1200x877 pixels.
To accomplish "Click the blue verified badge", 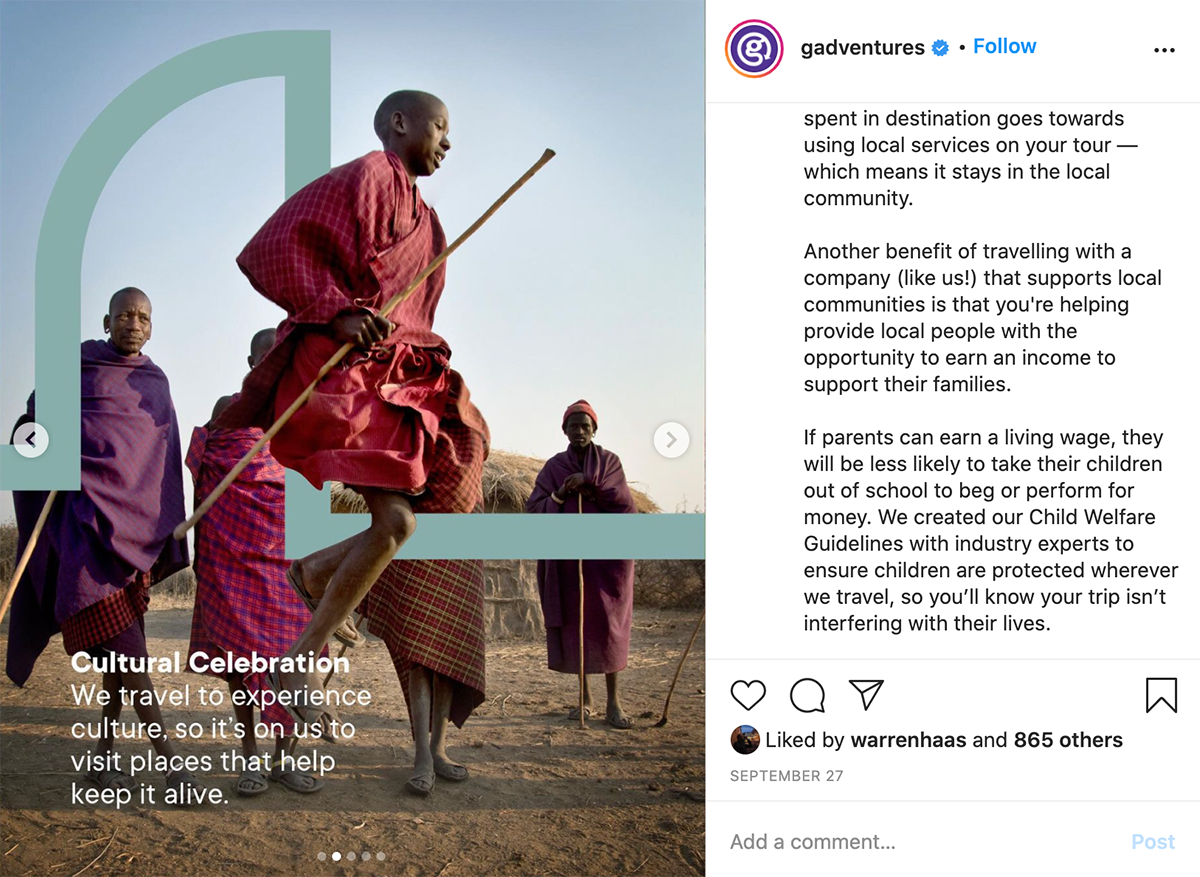I will coord(940,48).
